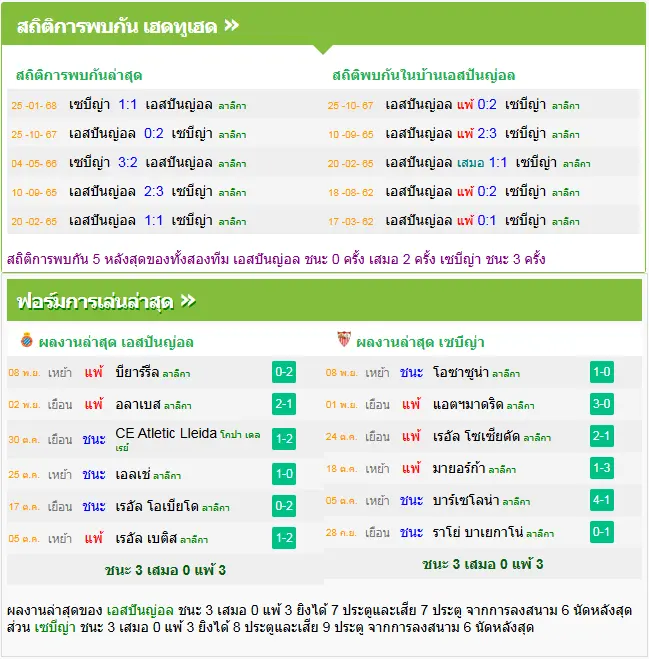Screen dimensions: 649x659
Task: Click the เรอัล โอเบียโด team name
Action: pyautogui.click(x=157, y=506)
